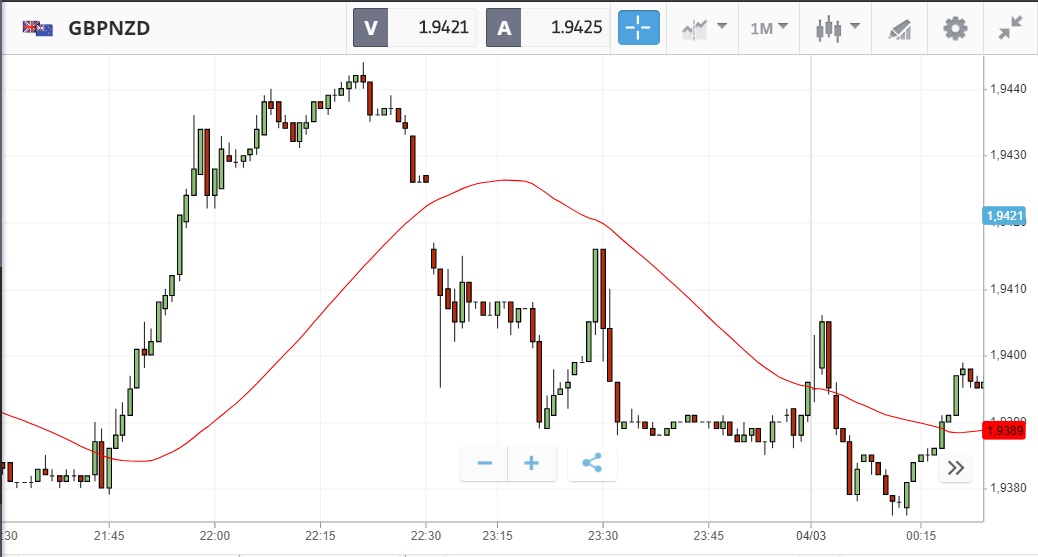The height and width of the screenshot is (557, 1038).
Task: Click the blue 1,9421 price label
Action: (1004, 216)
